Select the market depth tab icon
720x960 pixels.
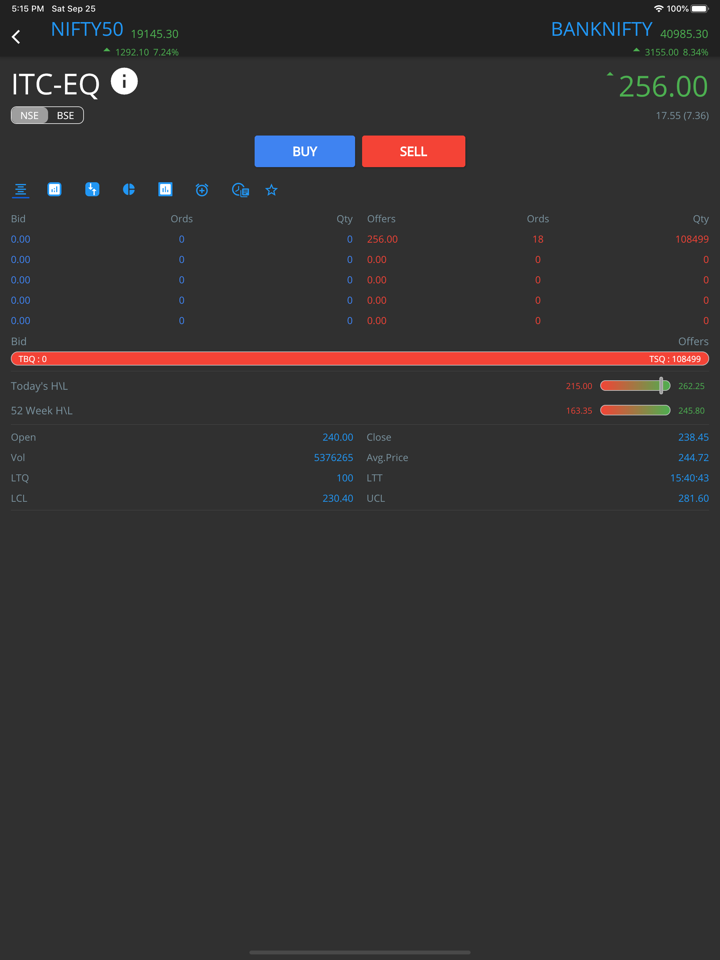20,190
